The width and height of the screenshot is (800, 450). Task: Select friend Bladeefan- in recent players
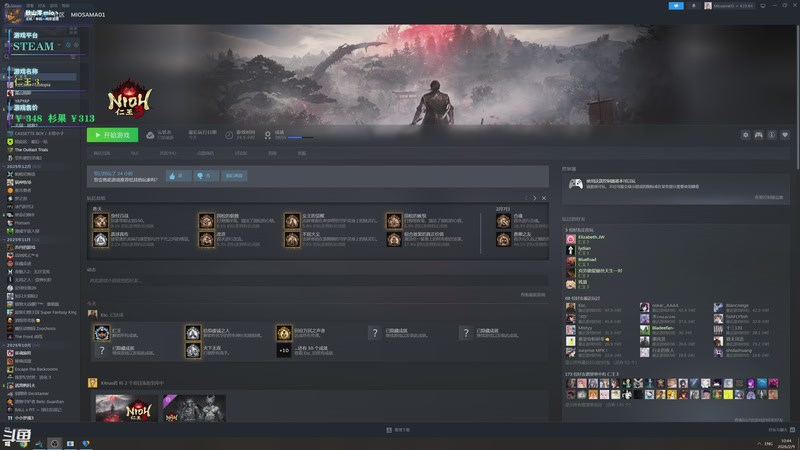[x=661, y=330]
